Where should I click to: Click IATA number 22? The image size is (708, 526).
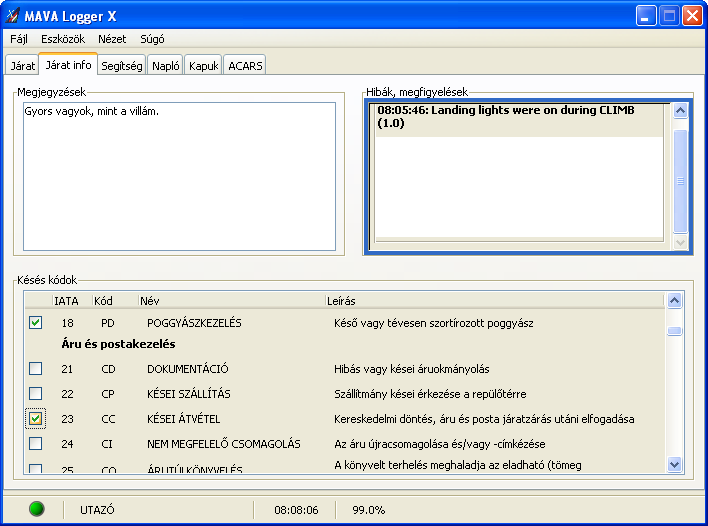(68, 394)
